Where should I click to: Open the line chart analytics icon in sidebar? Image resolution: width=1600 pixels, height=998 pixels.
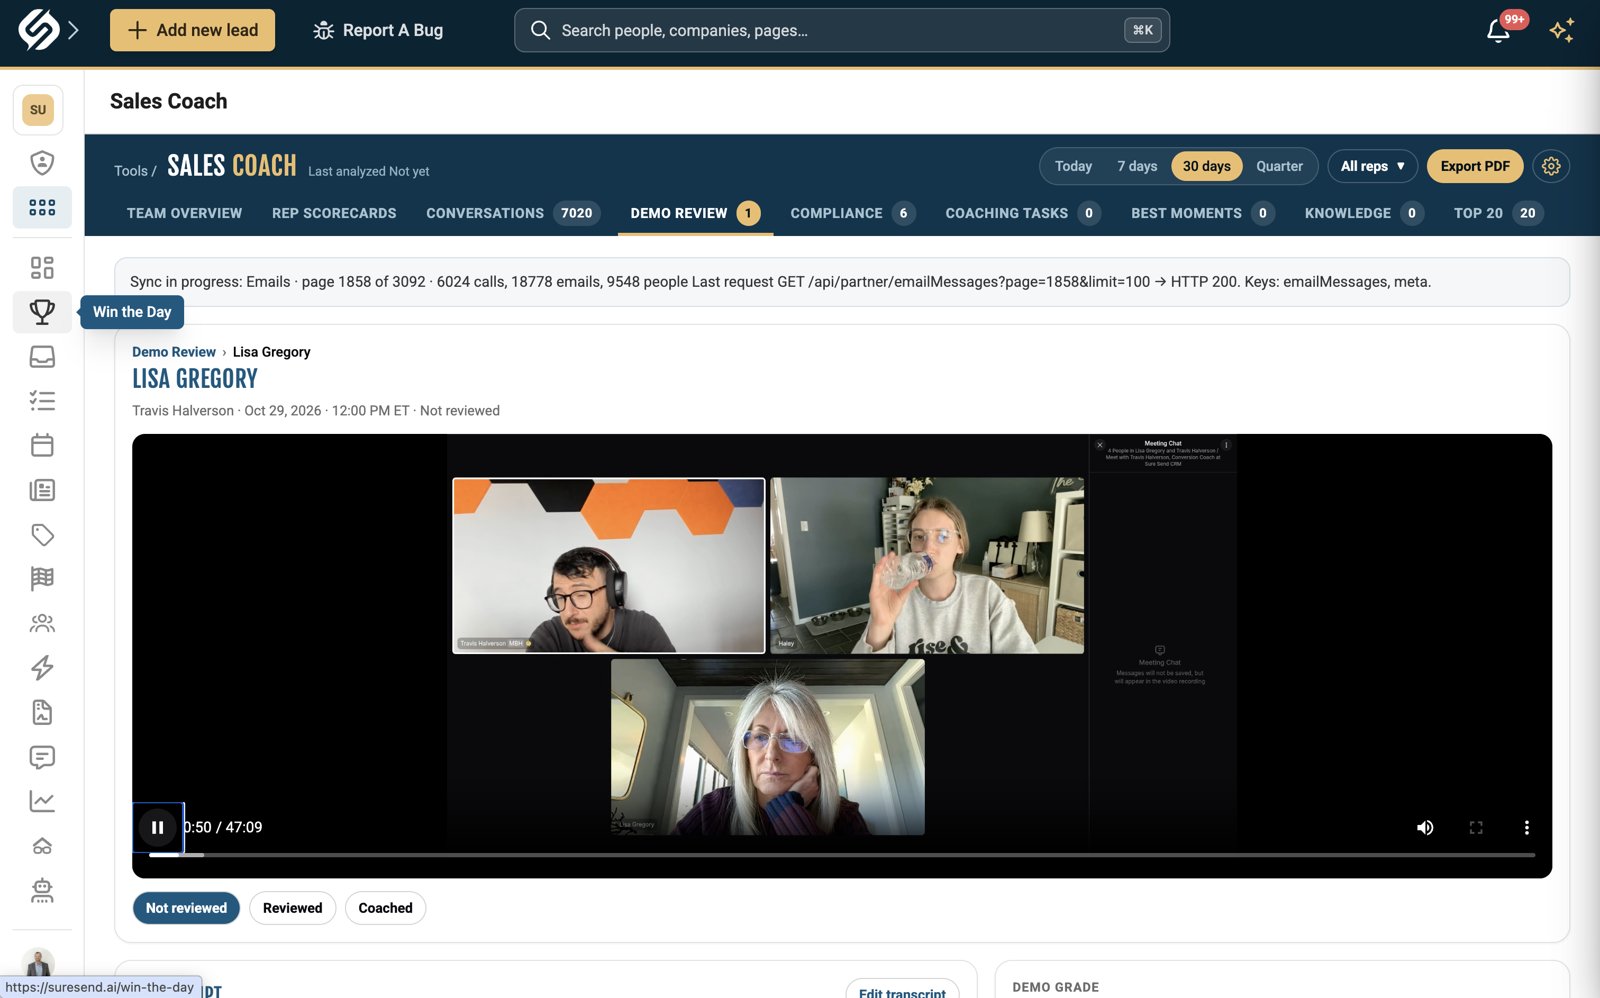click(42, 801)
